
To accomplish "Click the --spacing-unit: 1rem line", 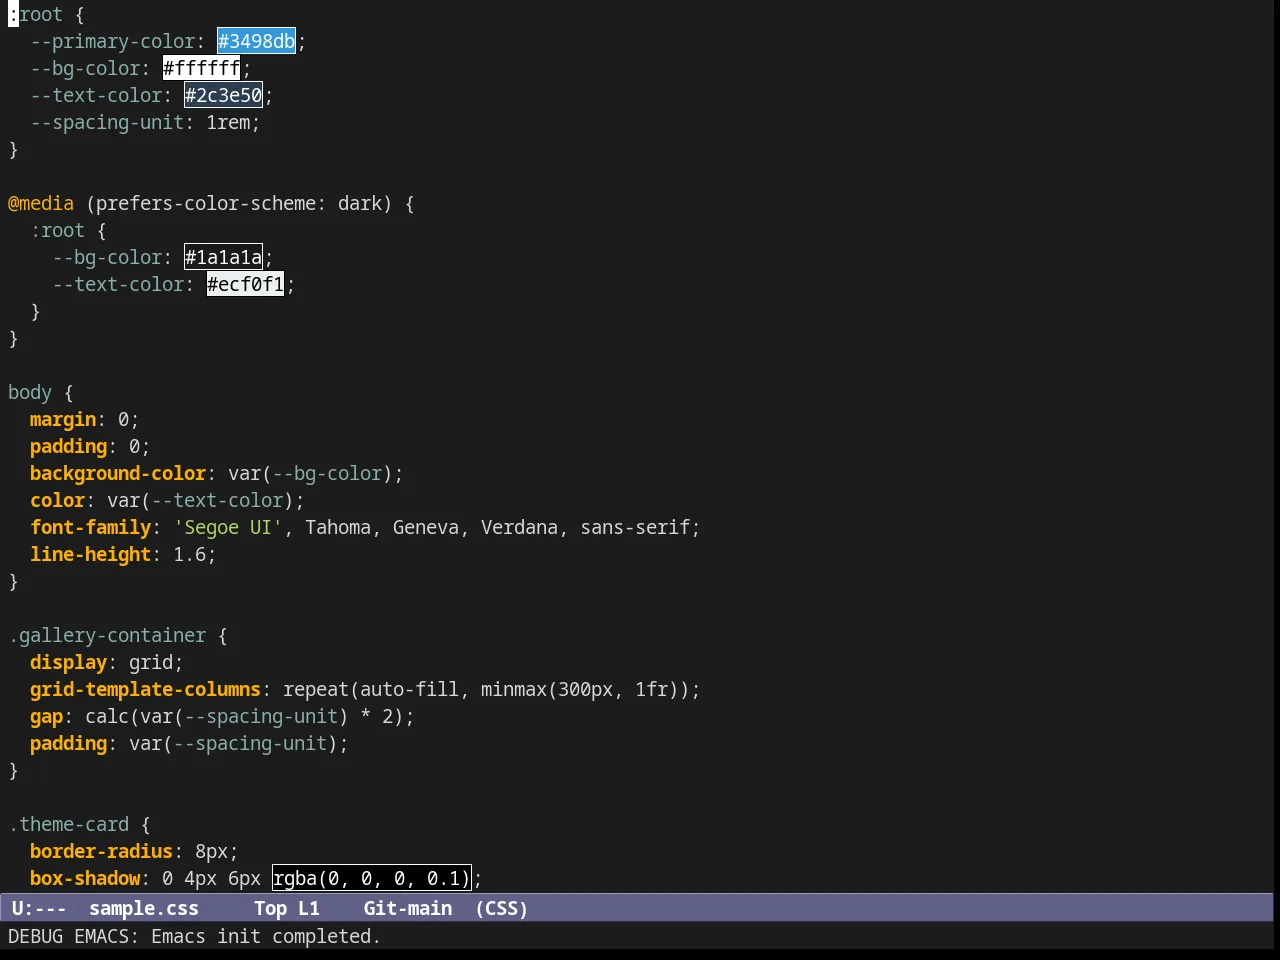I will (145, 122).
